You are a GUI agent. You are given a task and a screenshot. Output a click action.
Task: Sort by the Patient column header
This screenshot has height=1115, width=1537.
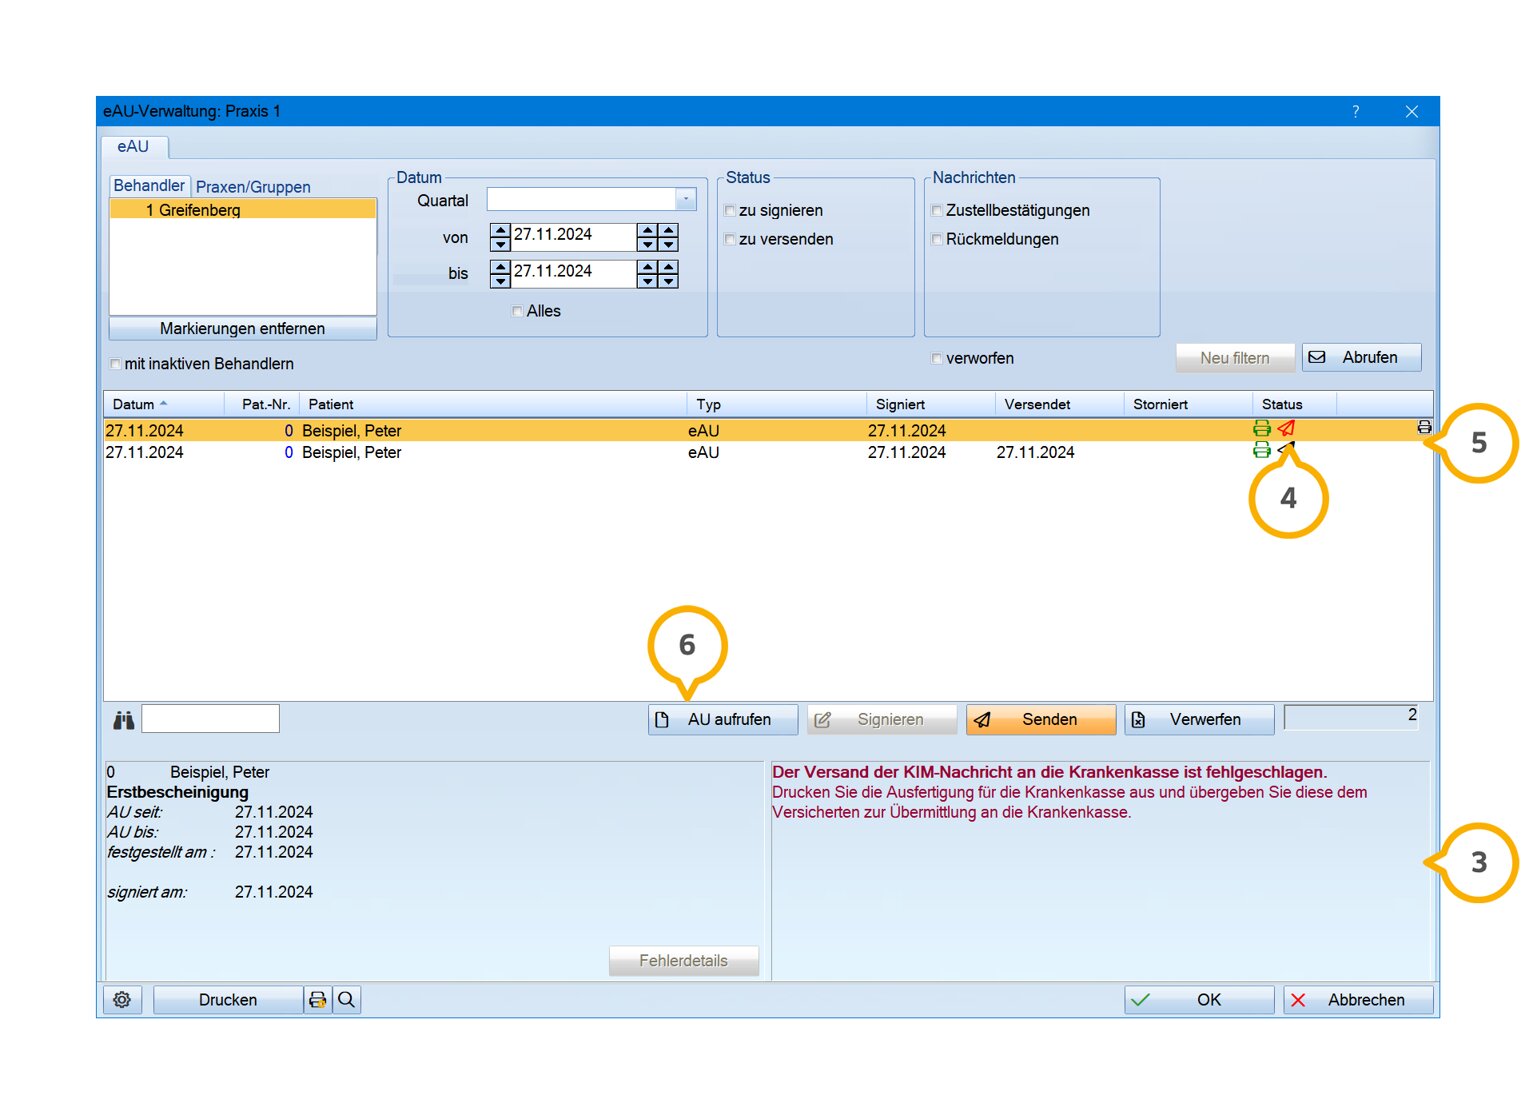[x=493, y=404]
